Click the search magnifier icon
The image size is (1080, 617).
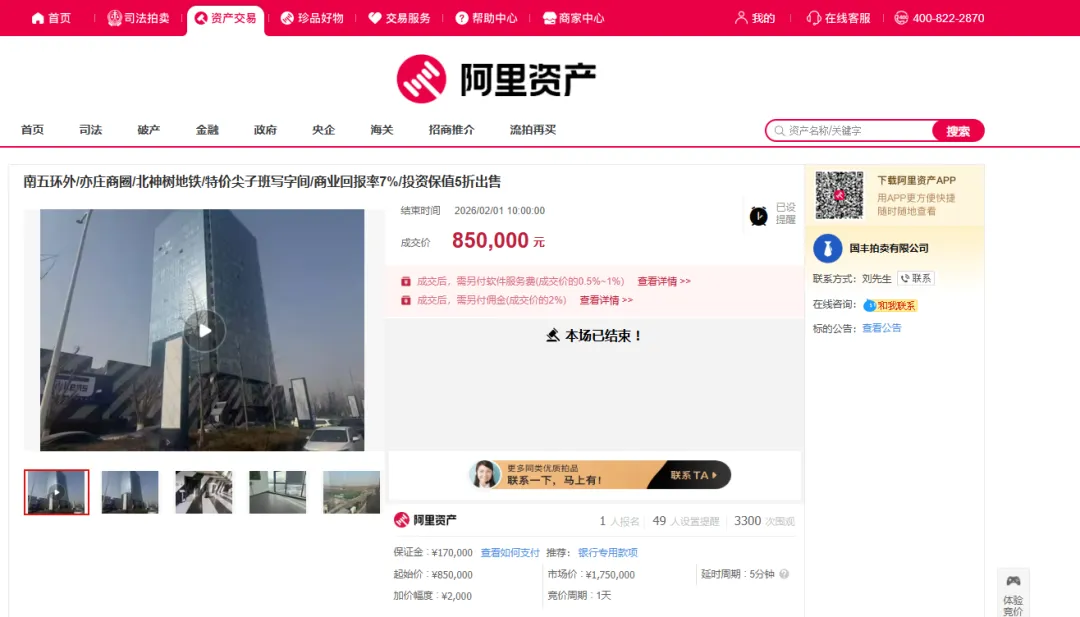tap(779, 130)
